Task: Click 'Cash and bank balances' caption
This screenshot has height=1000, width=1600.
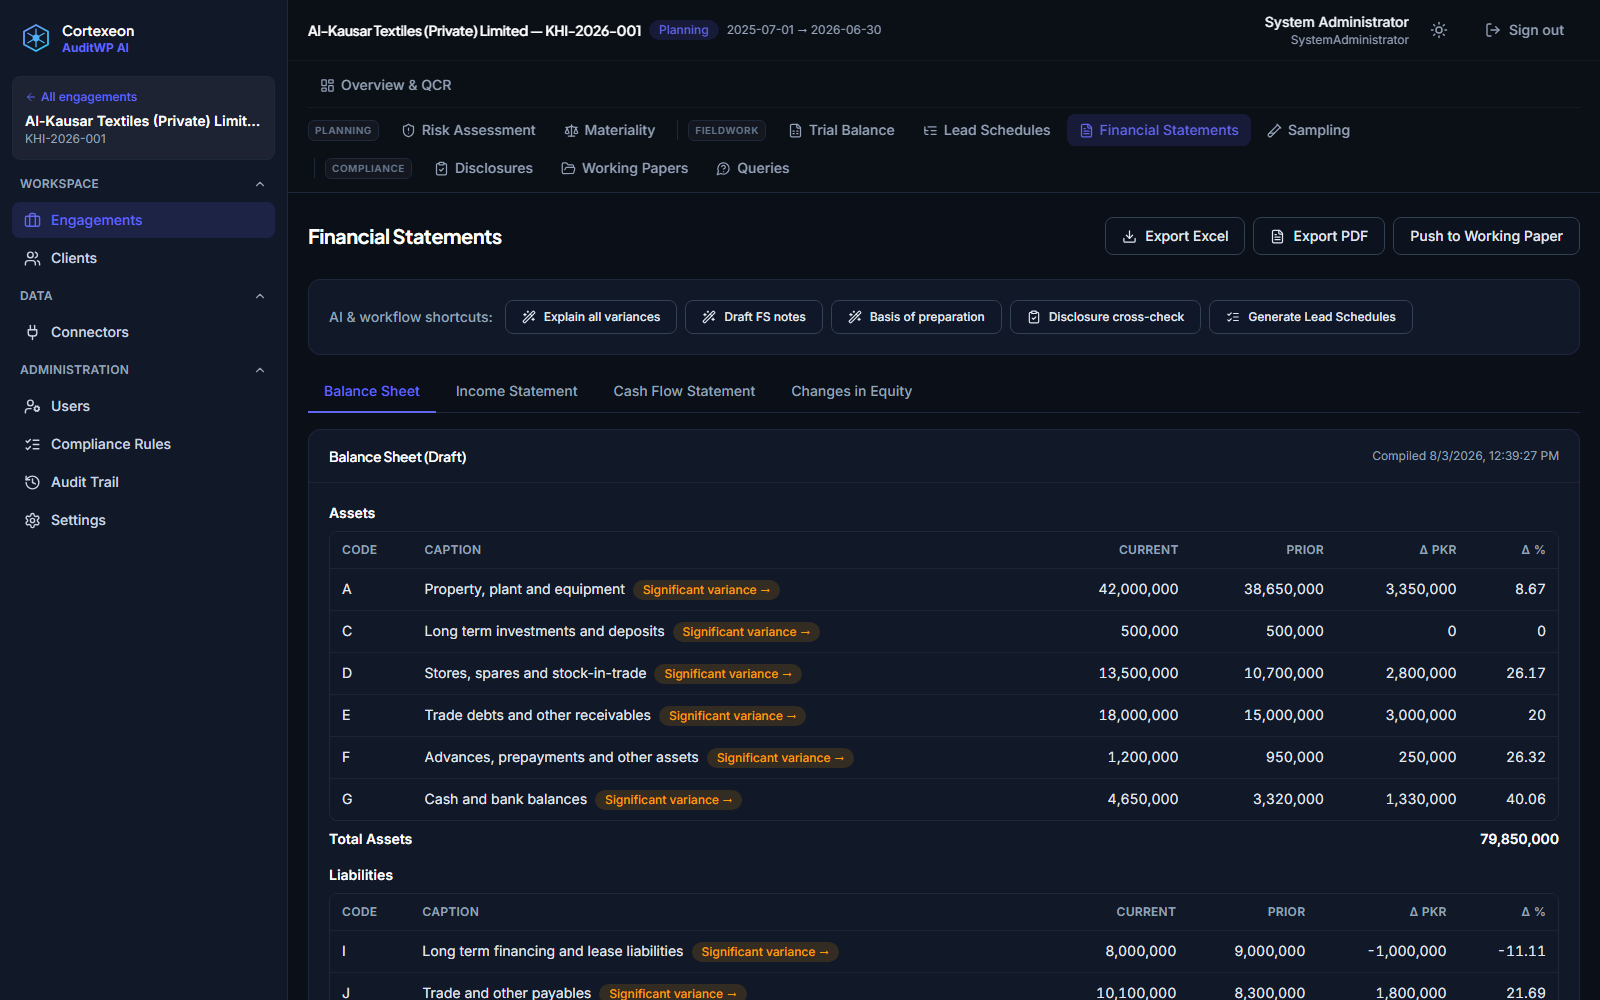Action: point(506,799)
